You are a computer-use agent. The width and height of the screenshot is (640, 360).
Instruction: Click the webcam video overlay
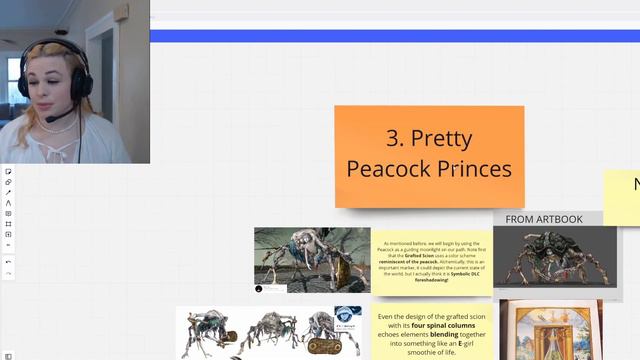[x=75, y=82]
